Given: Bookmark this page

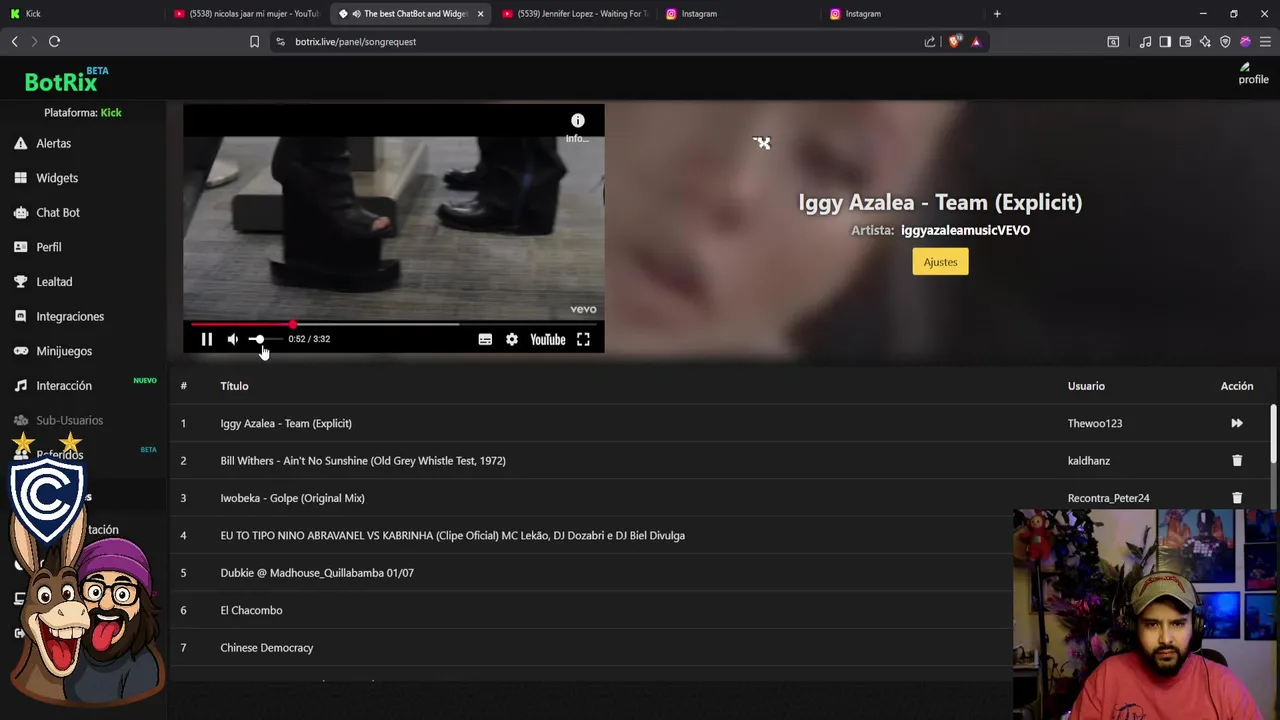Looking at the screenshot, I should (254, 42).
